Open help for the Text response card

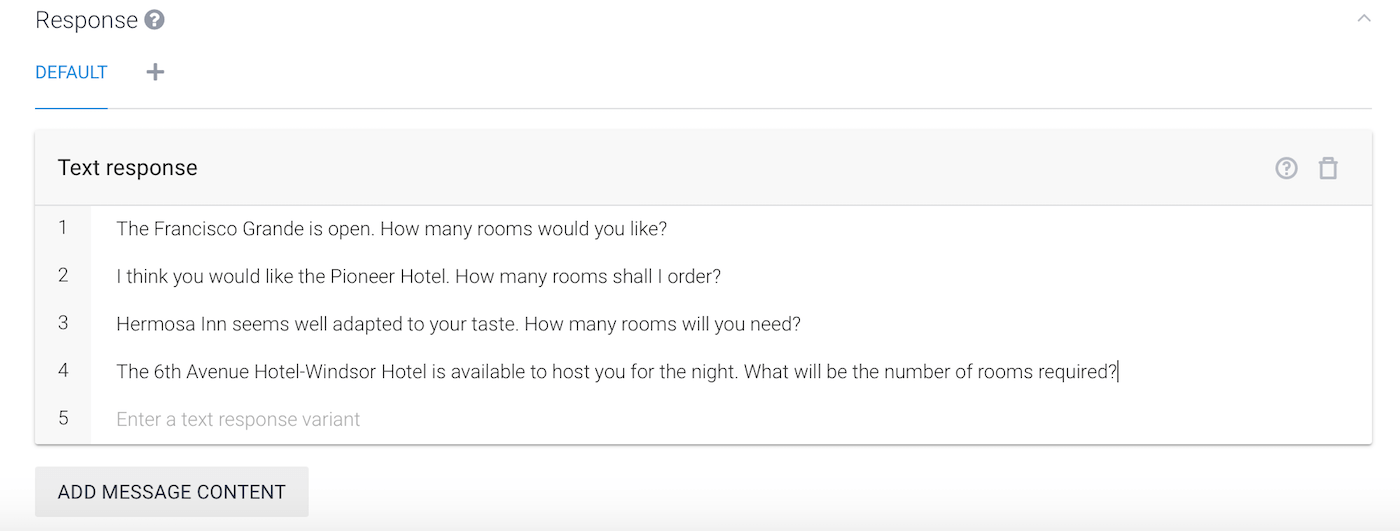(x=1286, y=168)
